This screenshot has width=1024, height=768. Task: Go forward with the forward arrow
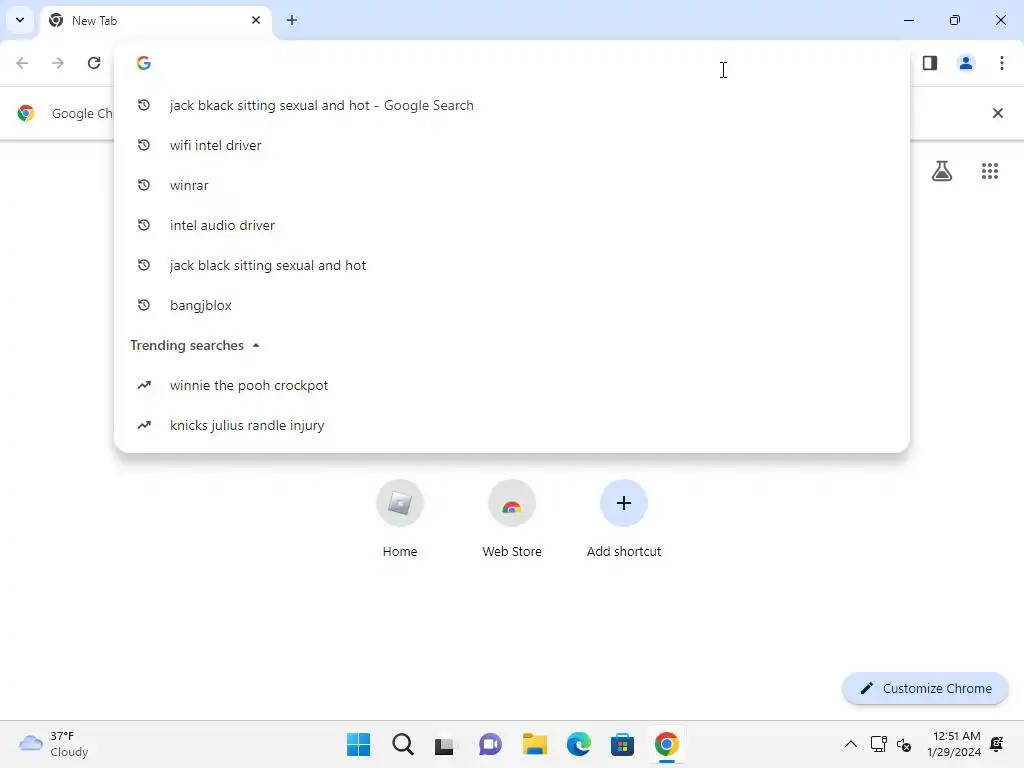(x=58, y=63)
